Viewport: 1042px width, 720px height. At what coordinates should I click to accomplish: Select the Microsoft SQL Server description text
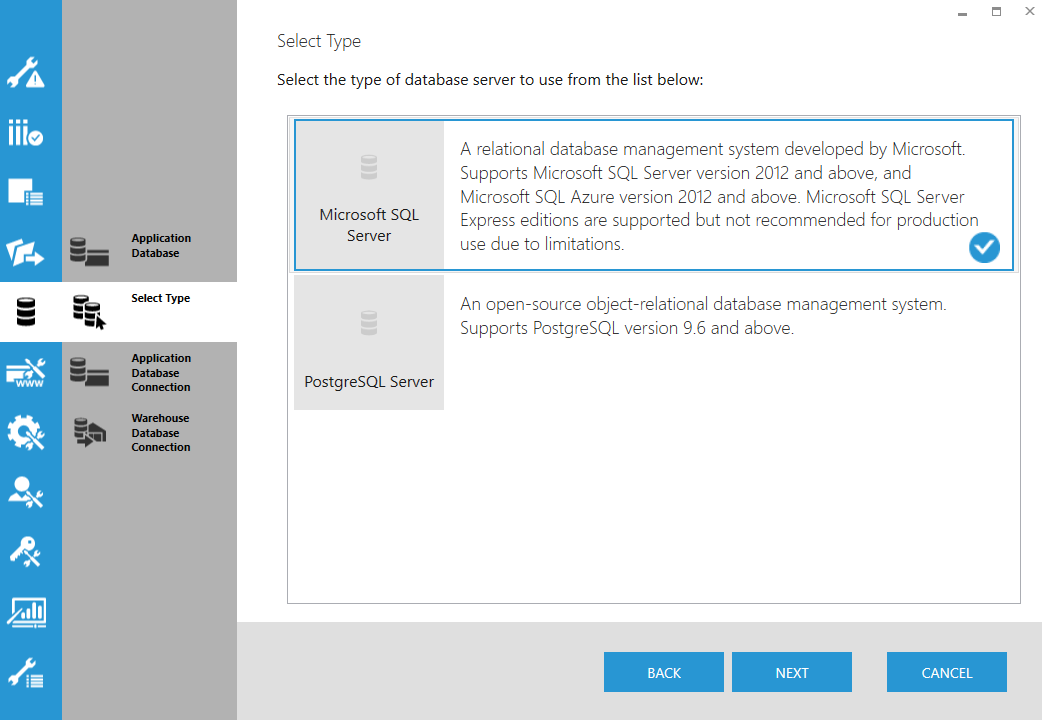(x=719, y=196)
